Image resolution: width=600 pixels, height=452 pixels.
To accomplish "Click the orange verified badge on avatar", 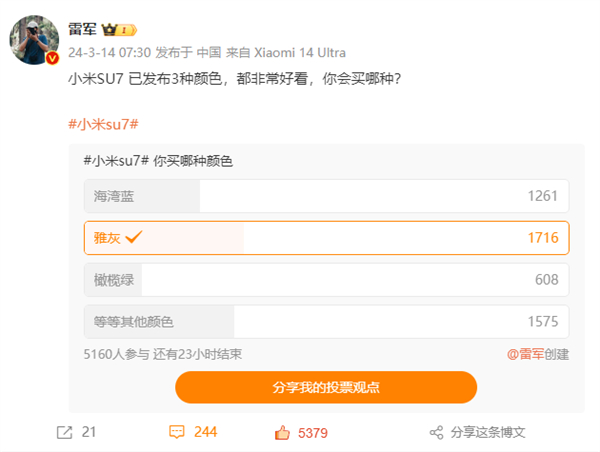I will 54,60.
